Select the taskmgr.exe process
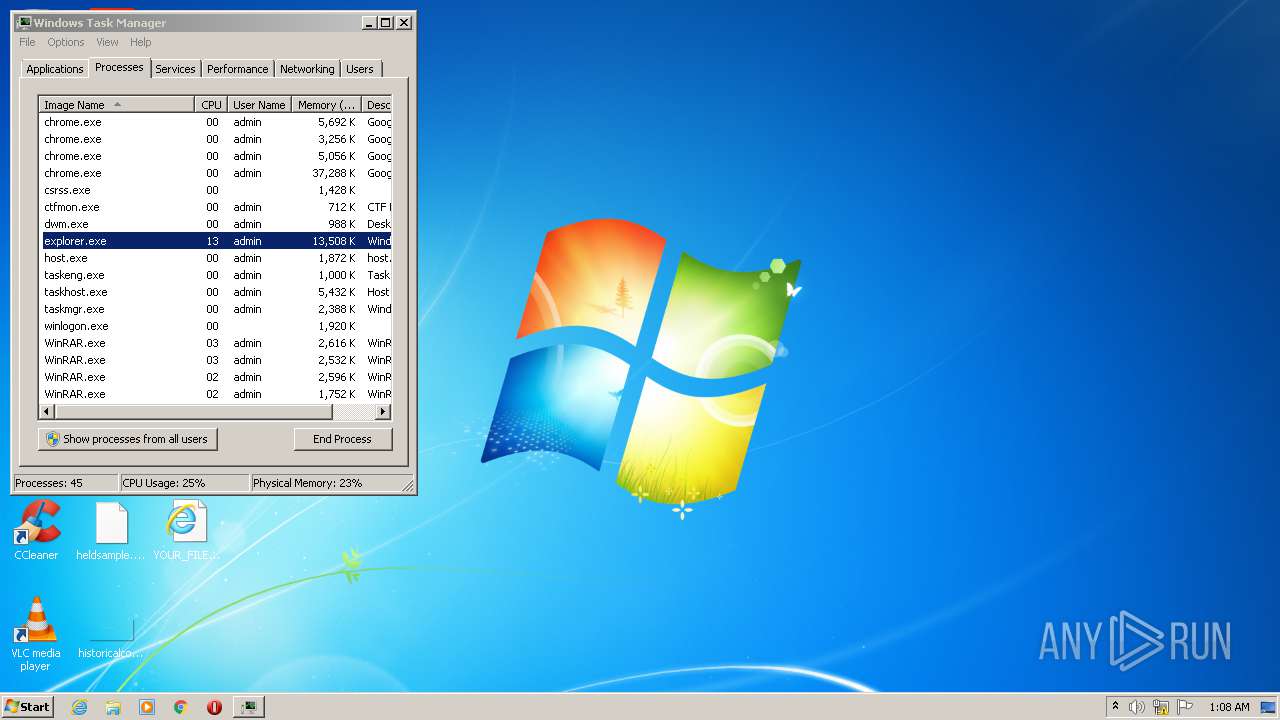The width and height of the screenshot is (1280, 720). point(216,309)
